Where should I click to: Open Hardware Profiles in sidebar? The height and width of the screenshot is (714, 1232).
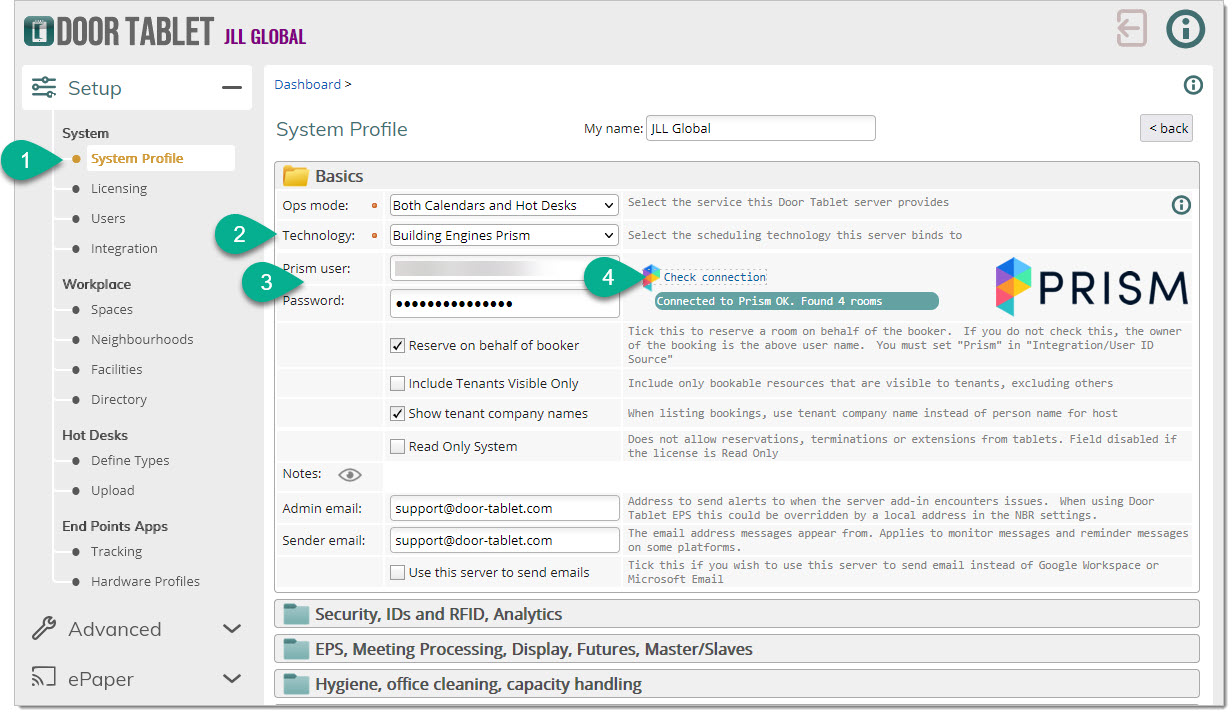click(x=145, y=582)
